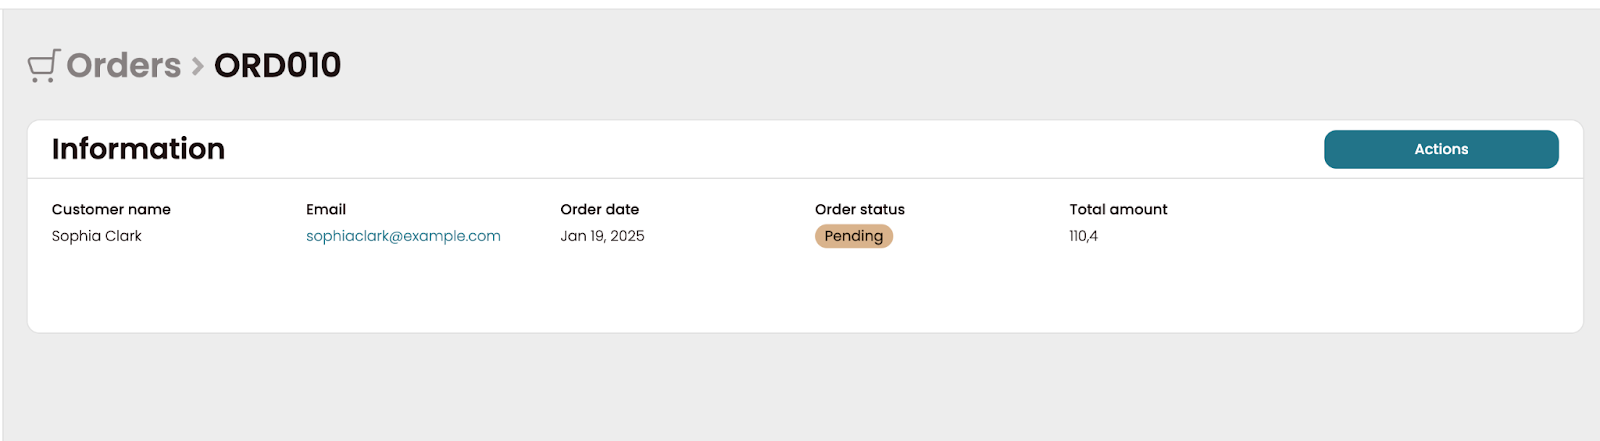Click the Total amount label
Screen dimensions: 1600x441
click(x=1118, y=209)
